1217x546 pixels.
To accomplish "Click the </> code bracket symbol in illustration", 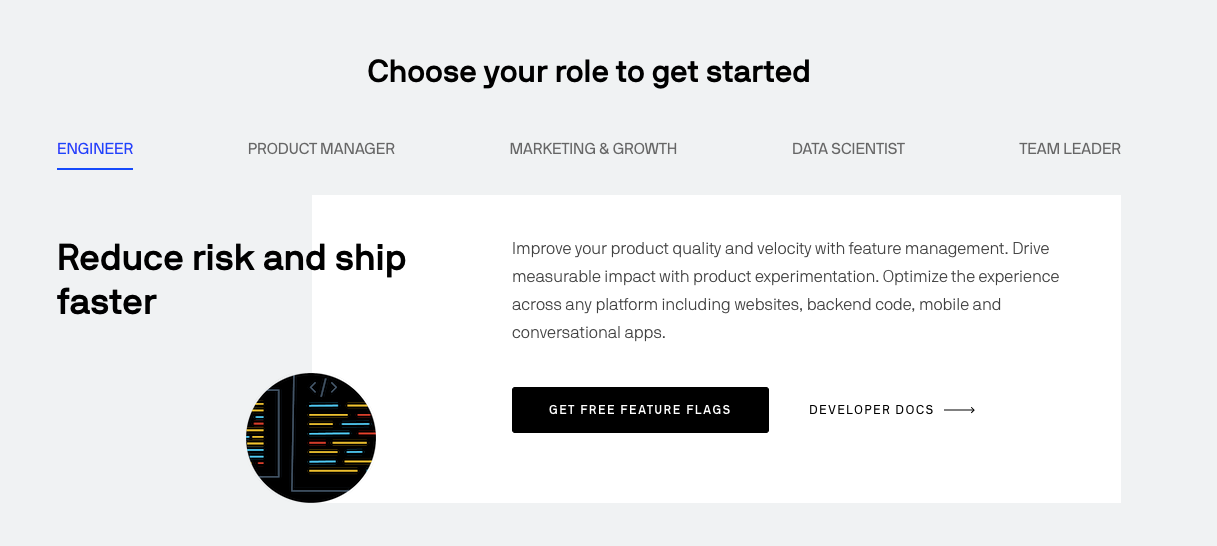I will tap(323, 387).
